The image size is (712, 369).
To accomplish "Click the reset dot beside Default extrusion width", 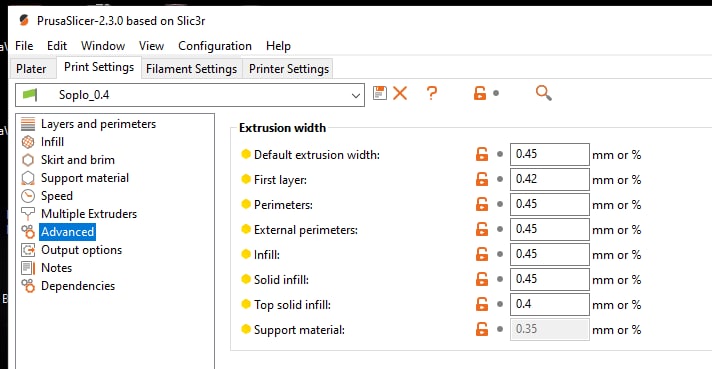I will (x=500, y=154).
